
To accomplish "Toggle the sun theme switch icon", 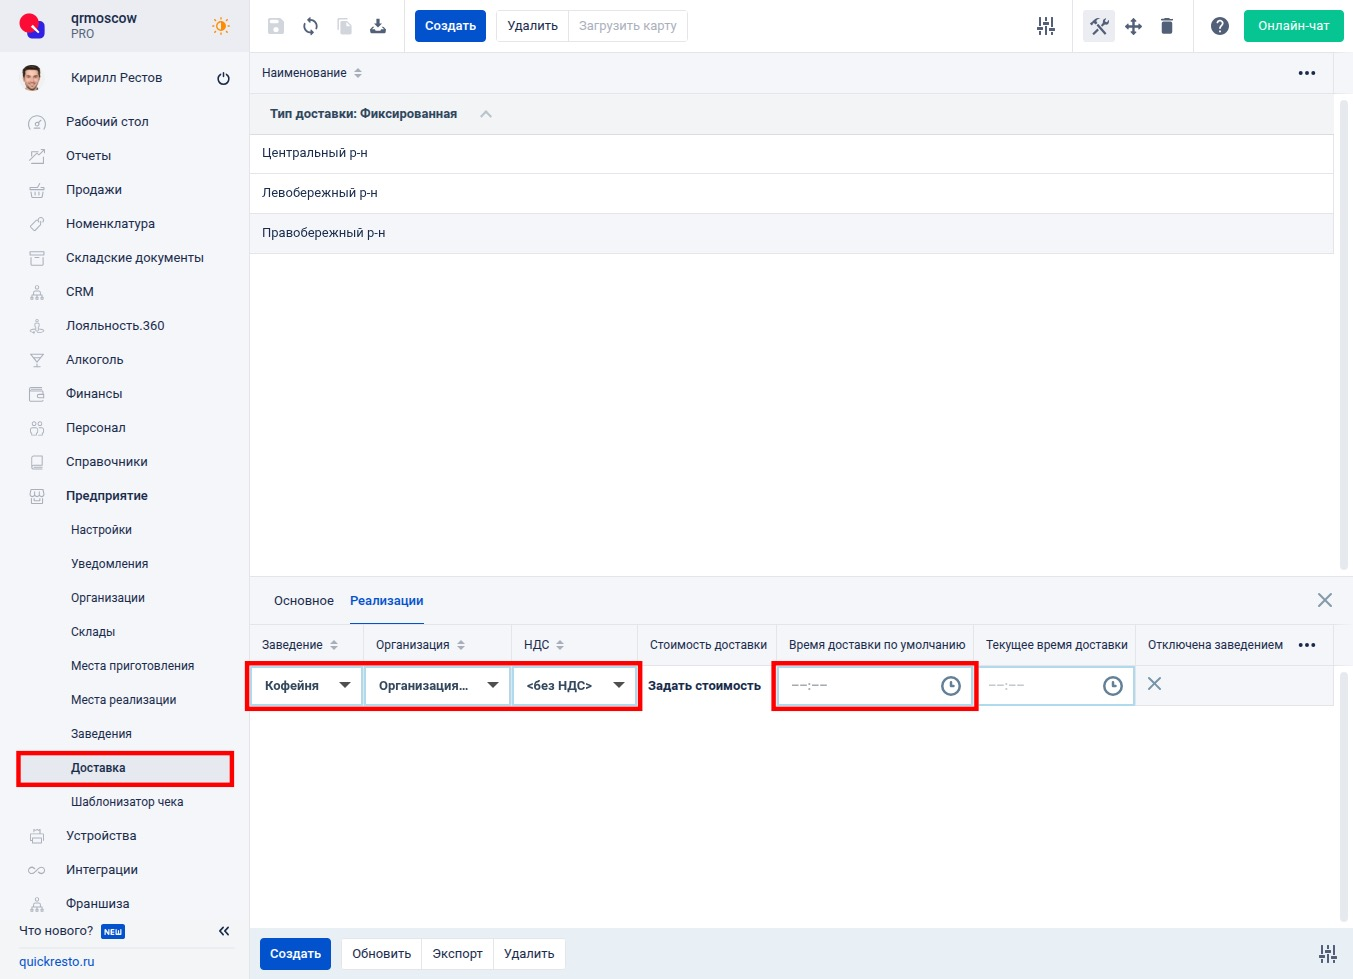I will tap(221, 26).
